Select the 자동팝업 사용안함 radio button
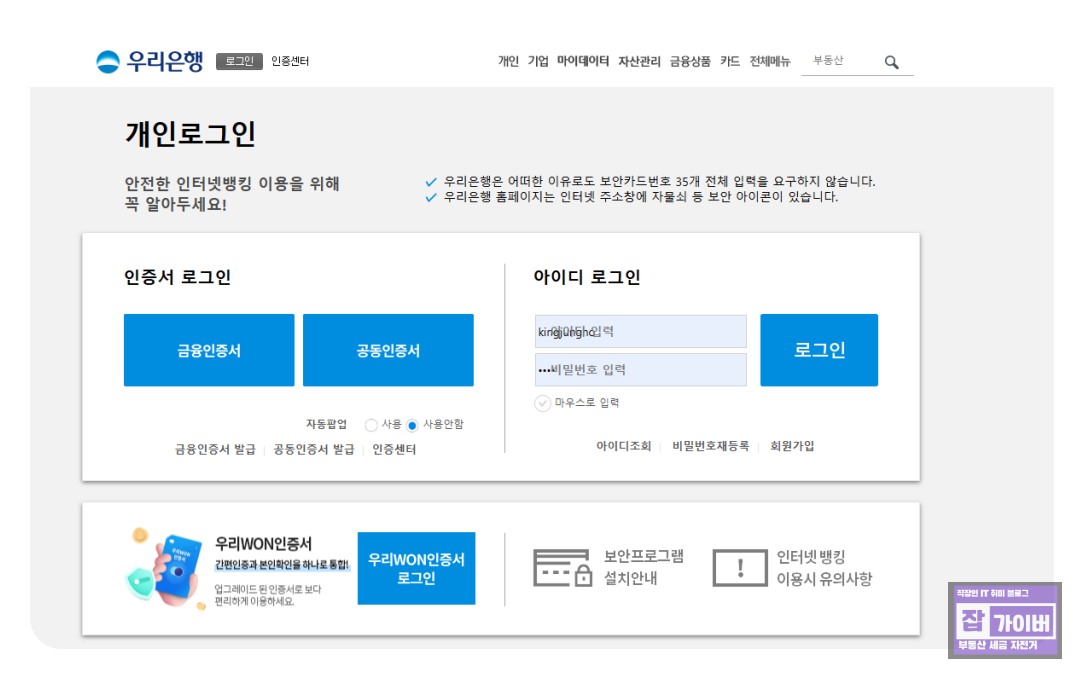1084x679 pixels. (x=413, y=425)
